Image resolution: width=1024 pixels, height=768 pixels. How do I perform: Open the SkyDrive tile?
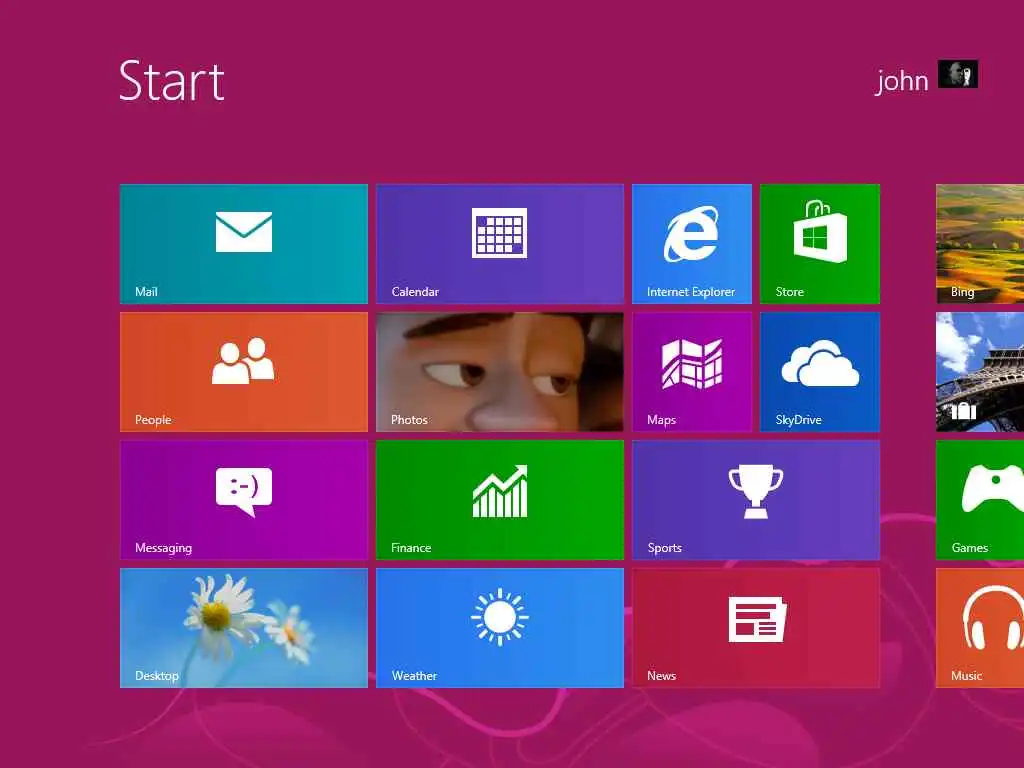click(x=820, y=372)
